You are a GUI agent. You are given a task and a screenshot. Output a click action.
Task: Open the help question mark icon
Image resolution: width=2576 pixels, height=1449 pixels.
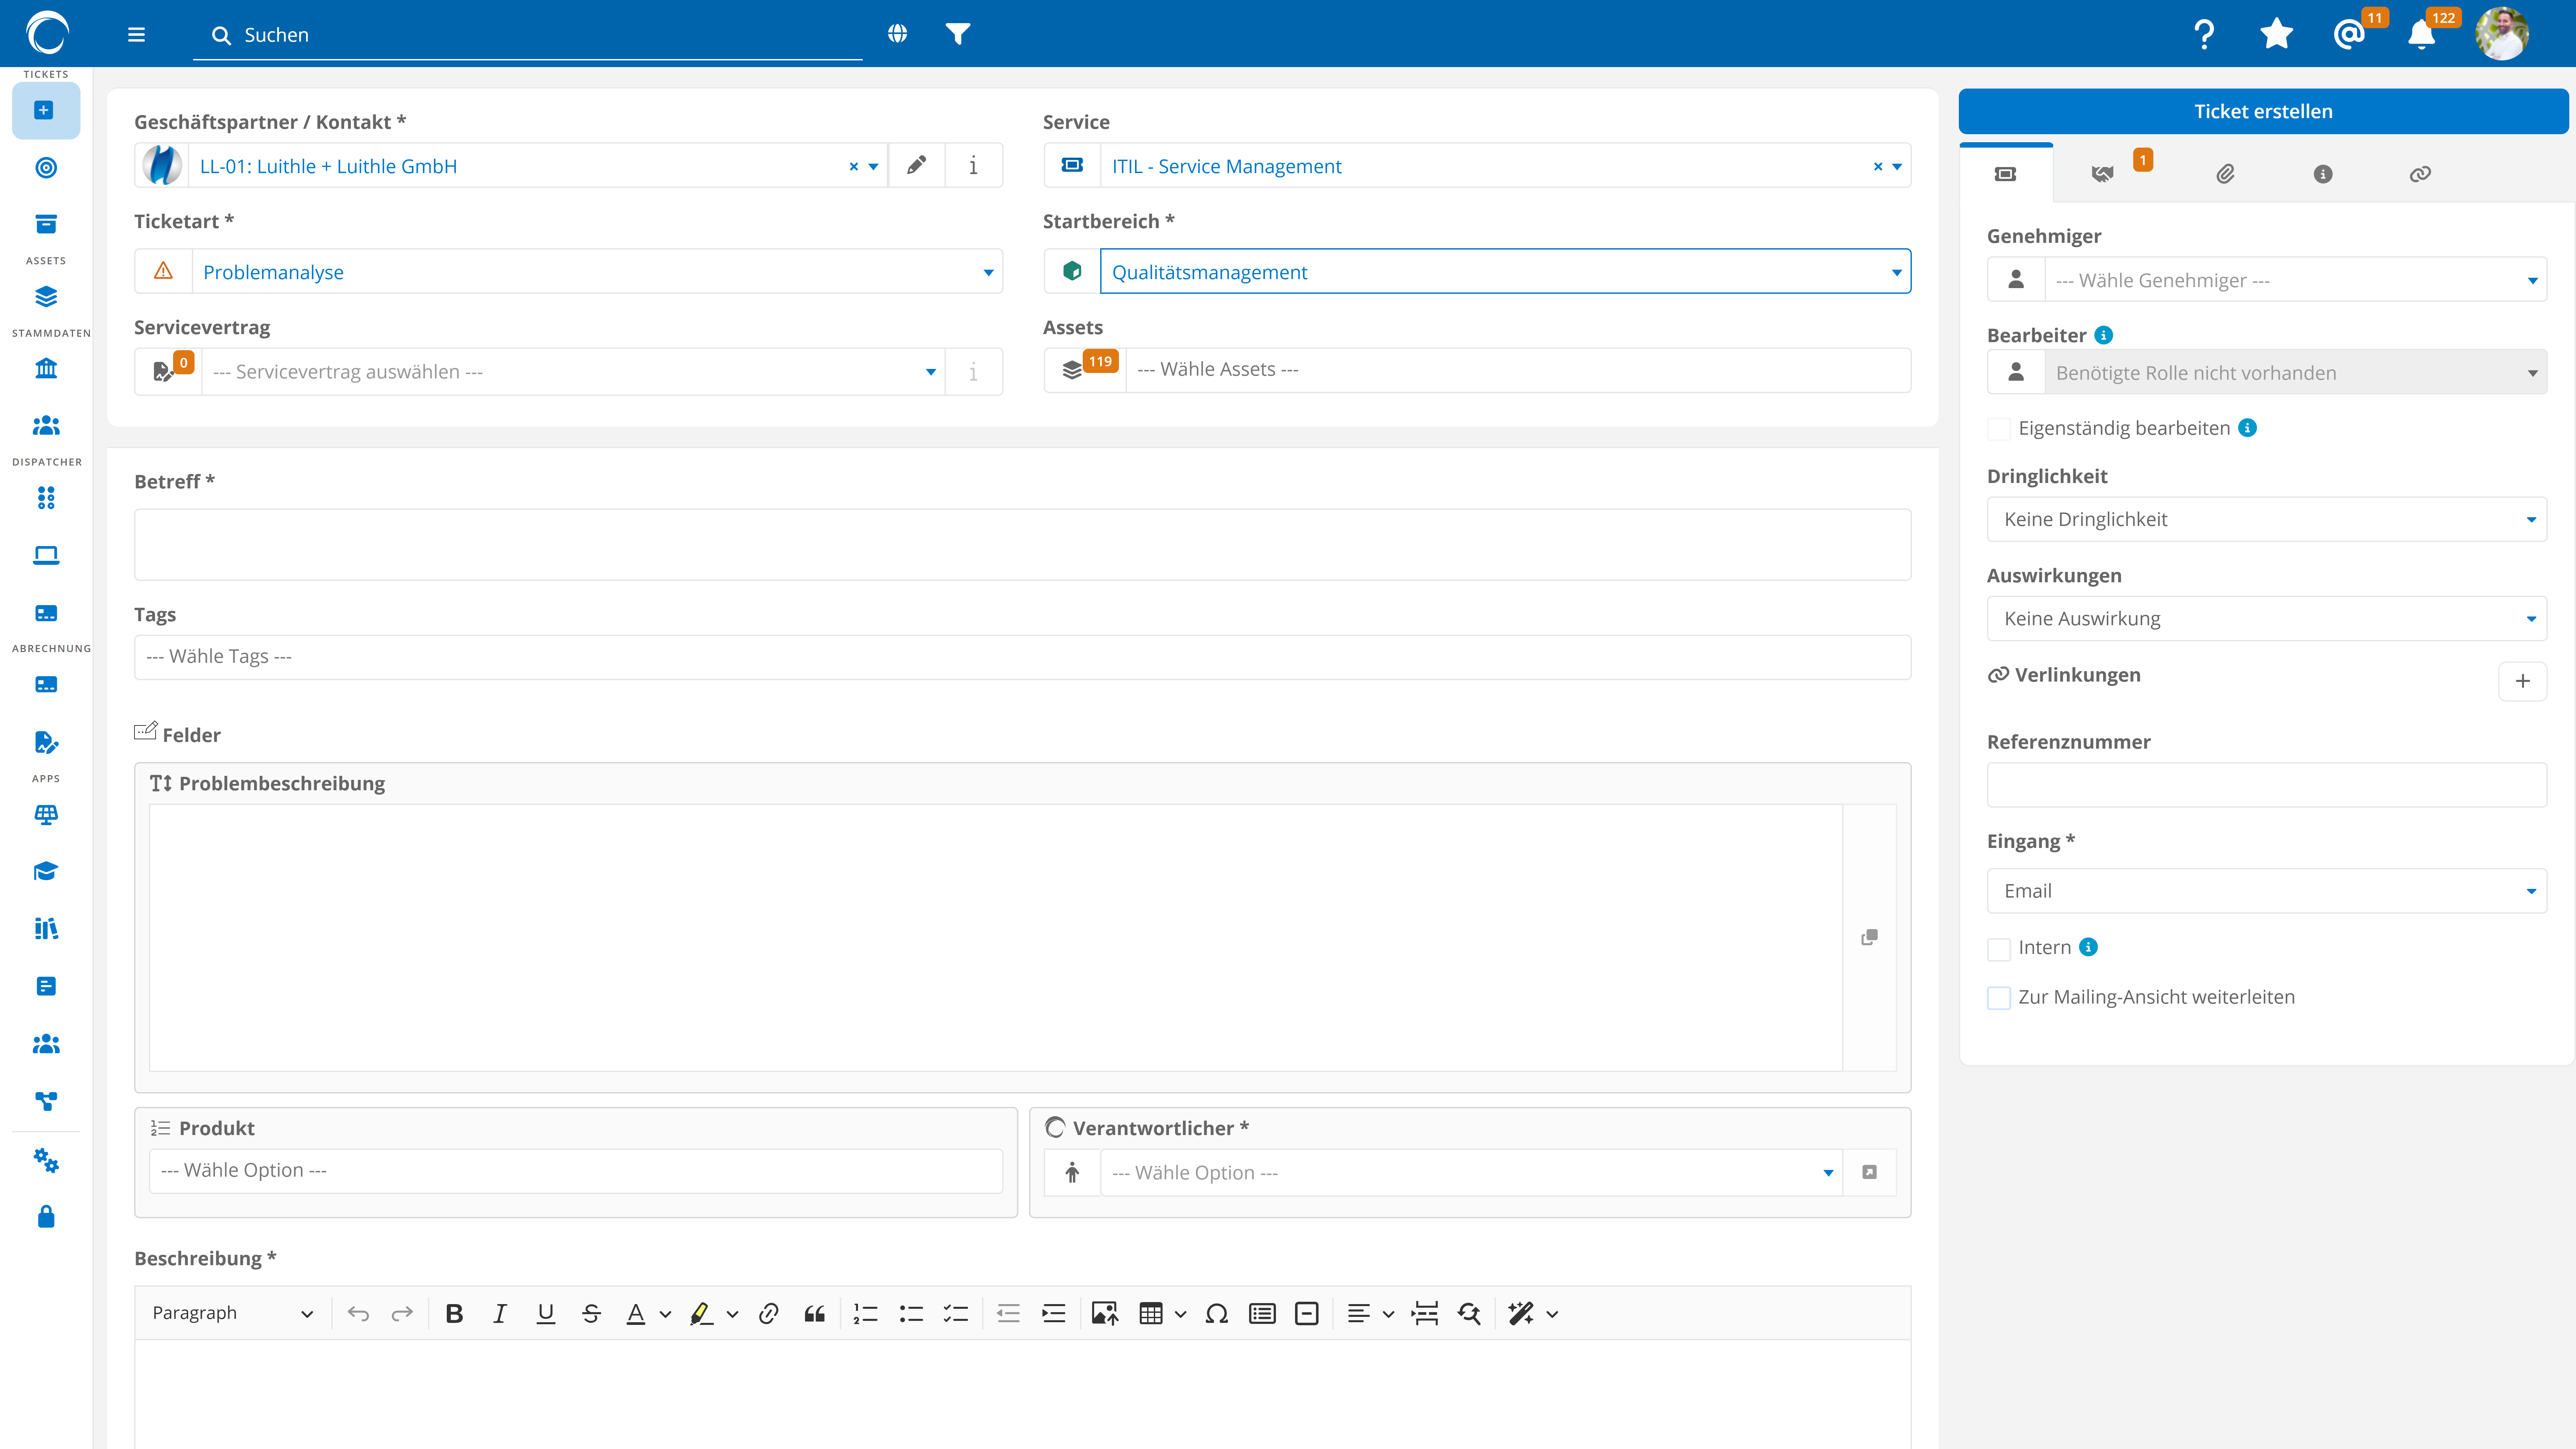click(2204, 34)
